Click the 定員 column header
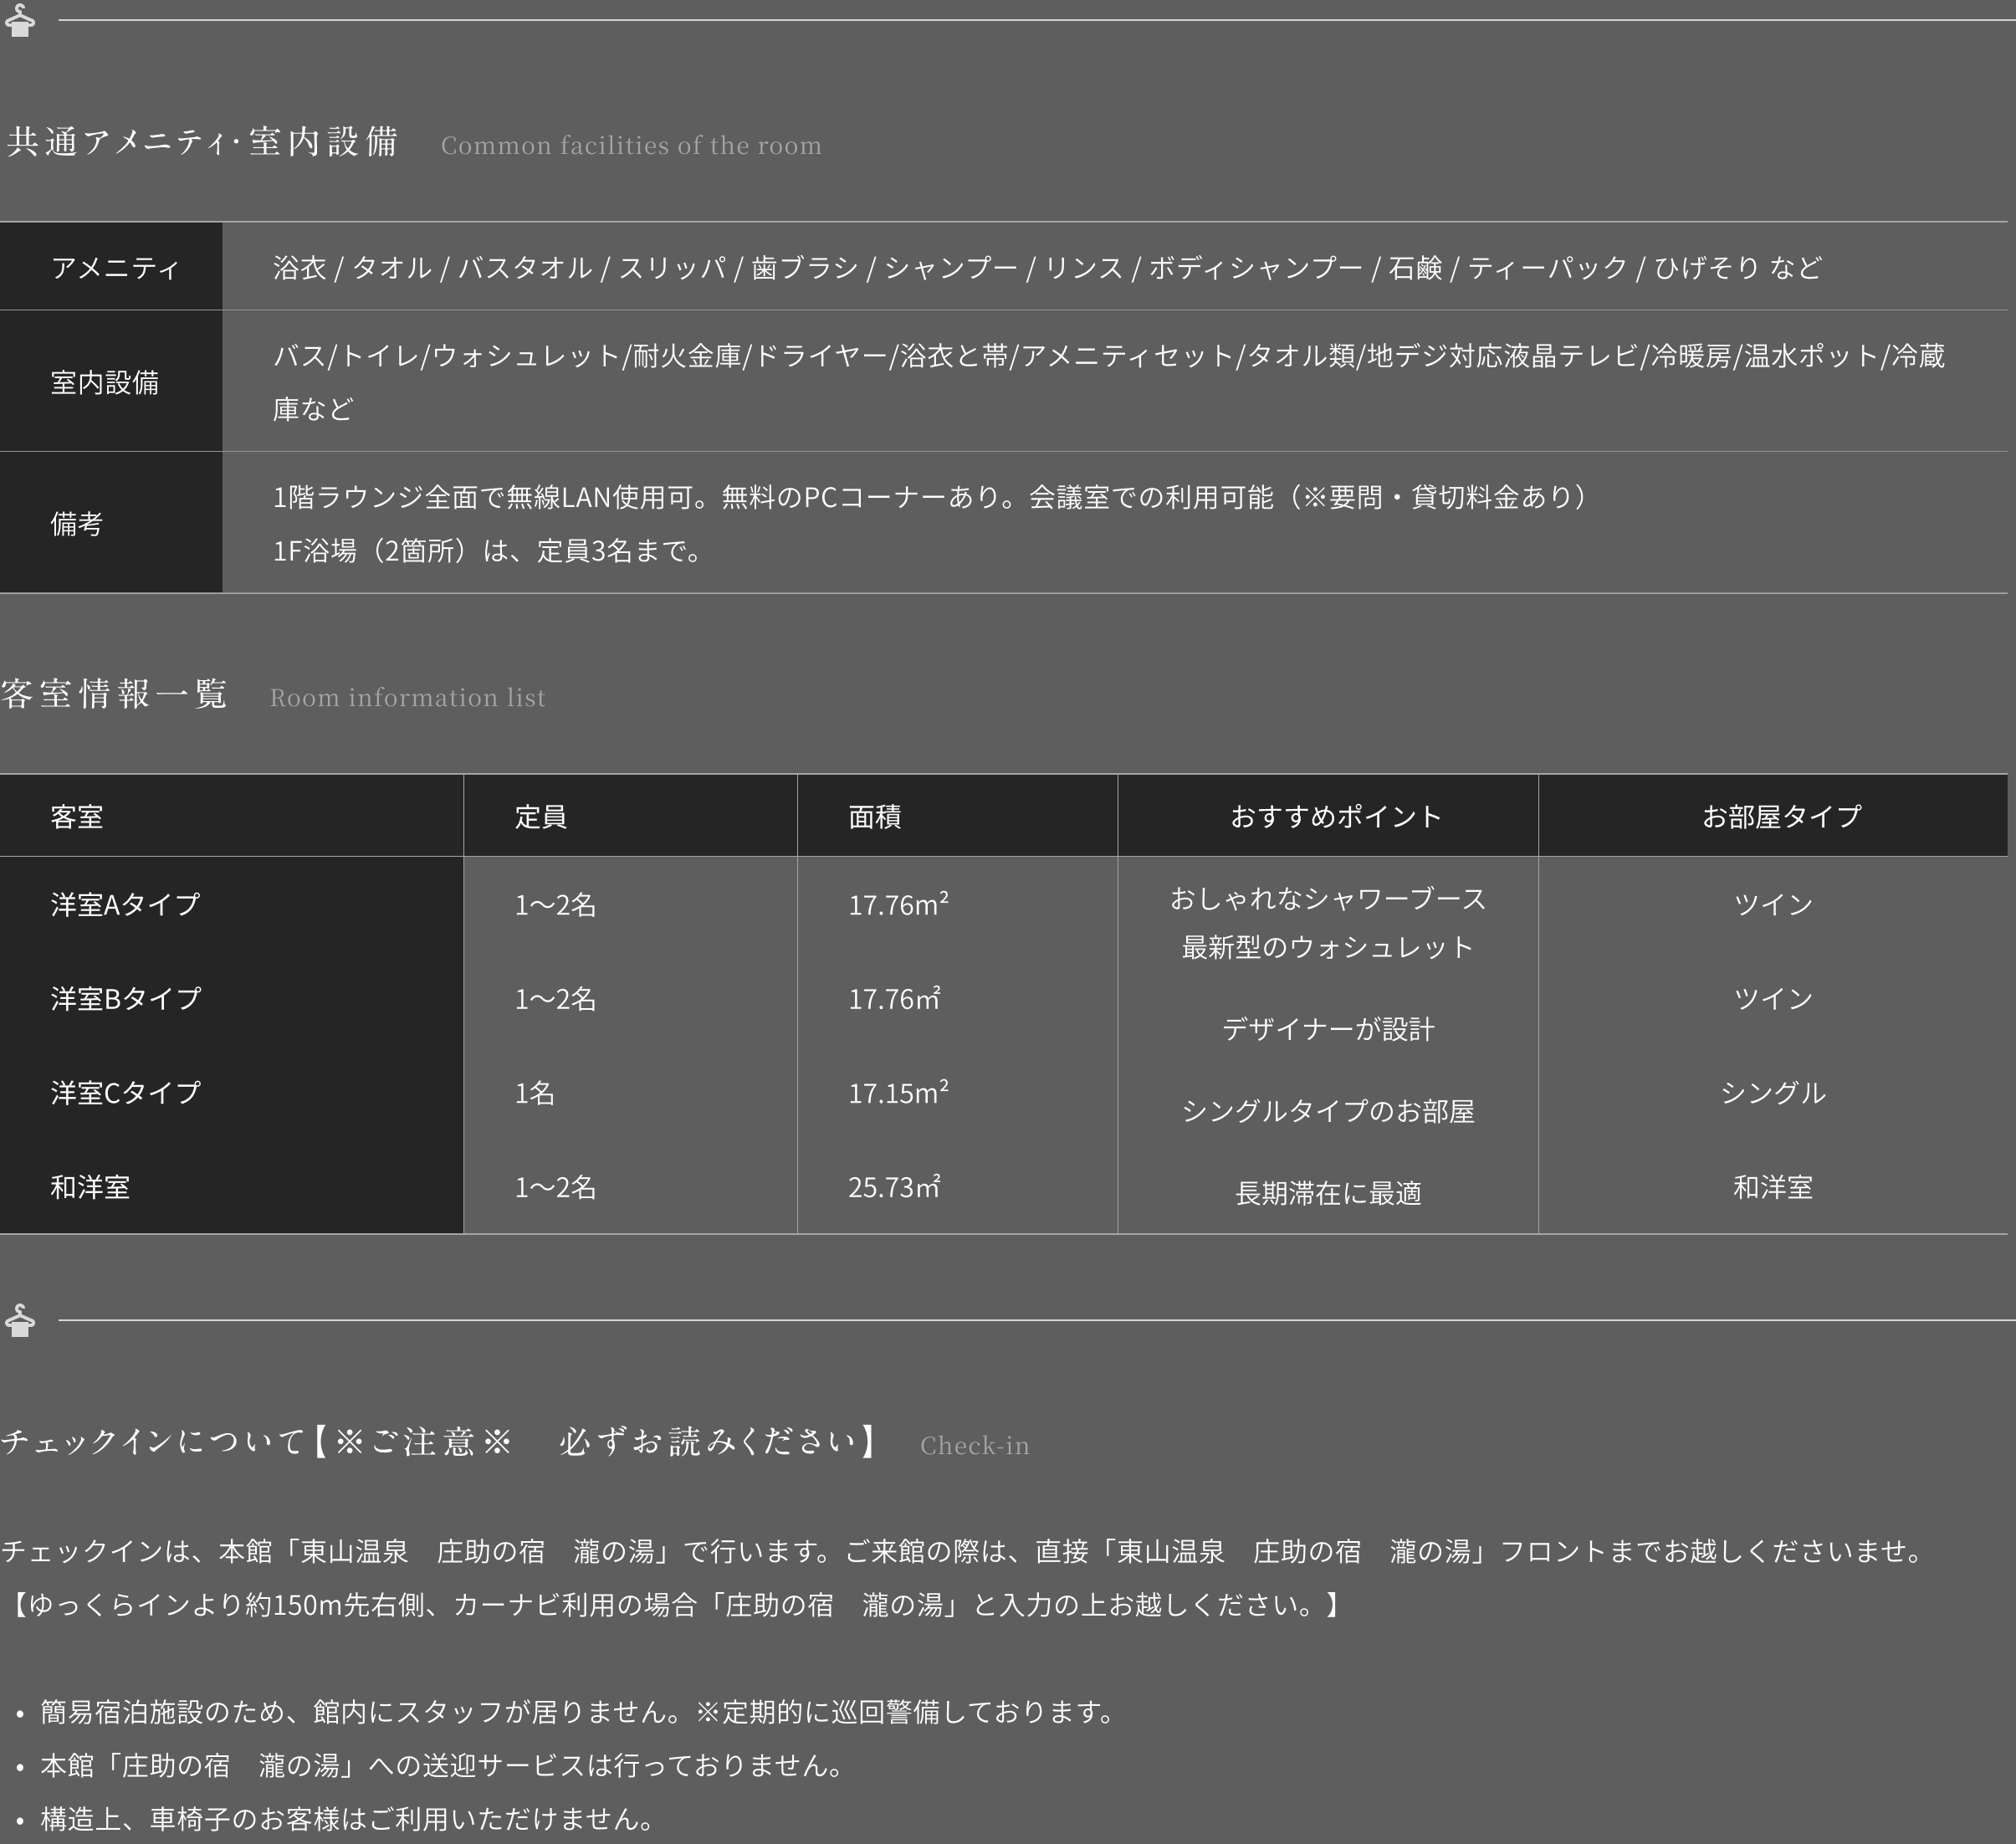This screenshot has height=1844, width=2016. tap(541, 816)
